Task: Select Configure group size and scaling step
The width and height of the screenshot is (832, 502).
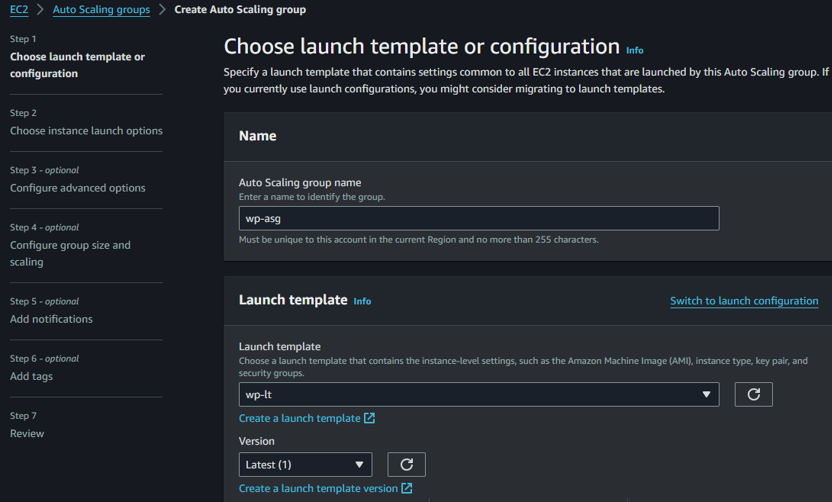Action: coord(70,253)
